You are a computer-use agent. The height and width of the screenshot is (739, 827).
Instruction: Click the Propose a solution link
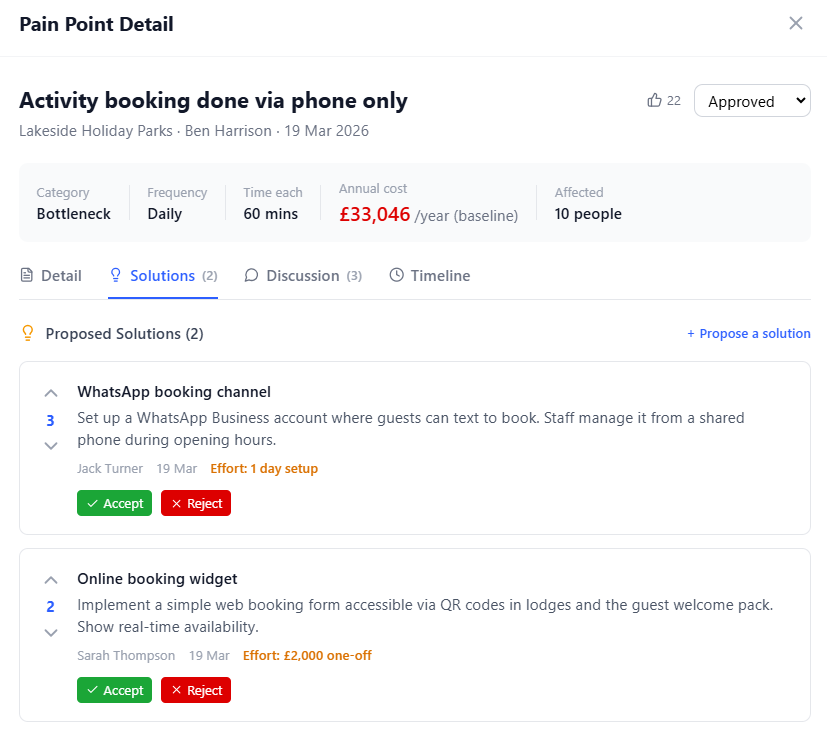[748, 334]
